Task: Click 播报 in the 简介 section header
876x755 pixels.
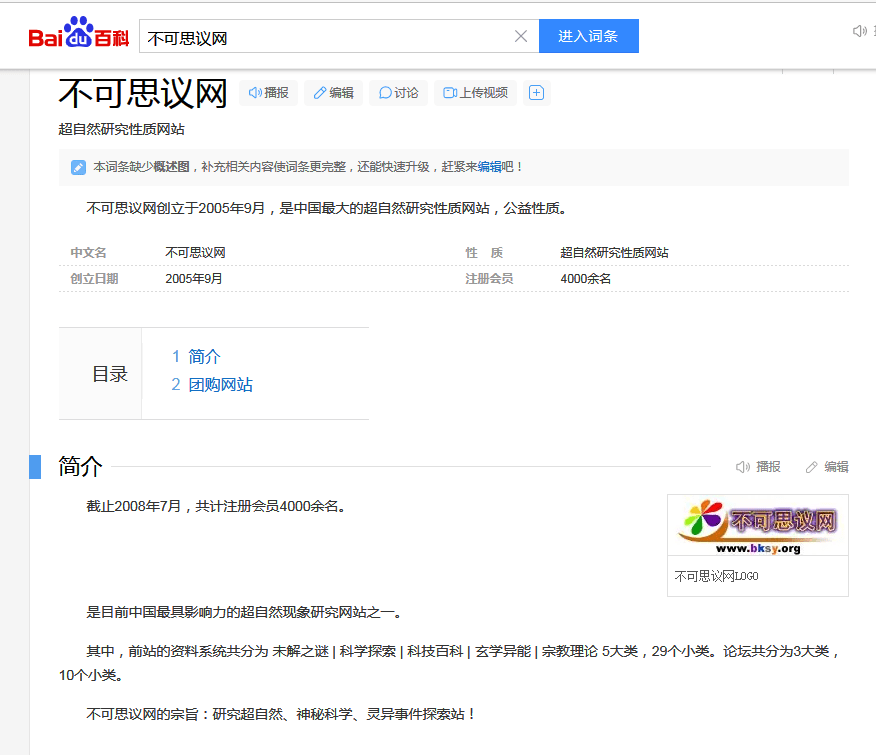Action: point(758,467)
